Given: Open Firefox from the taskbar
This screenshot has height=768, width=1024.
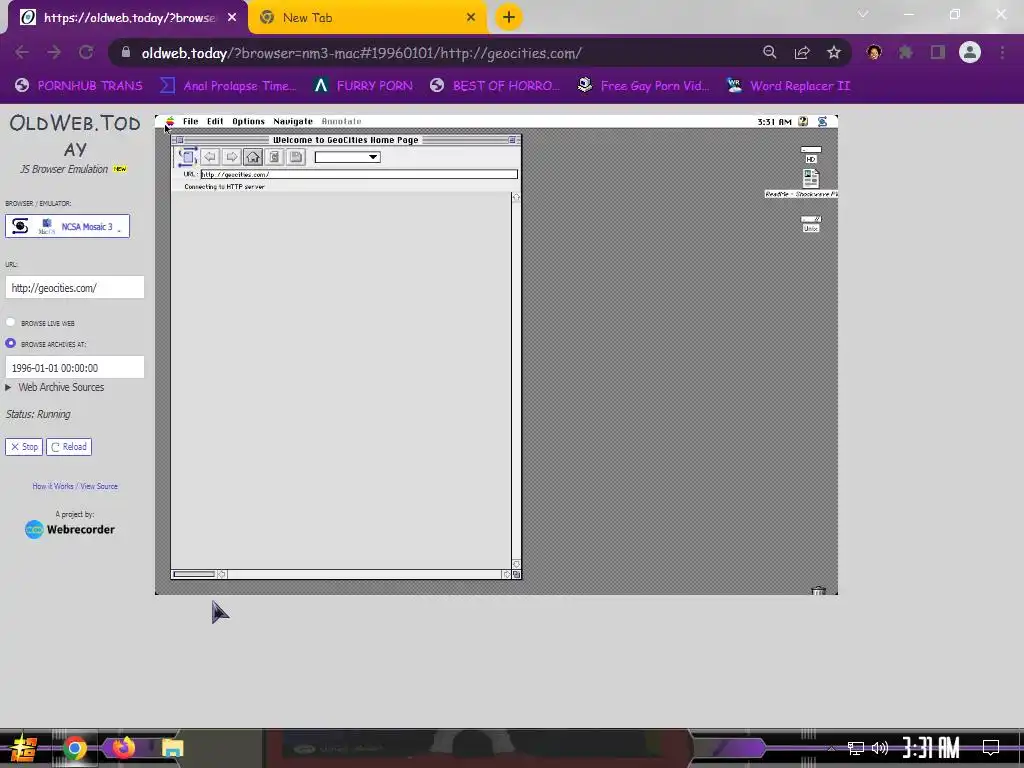Looking at the screenshot, I should point(123,748).
